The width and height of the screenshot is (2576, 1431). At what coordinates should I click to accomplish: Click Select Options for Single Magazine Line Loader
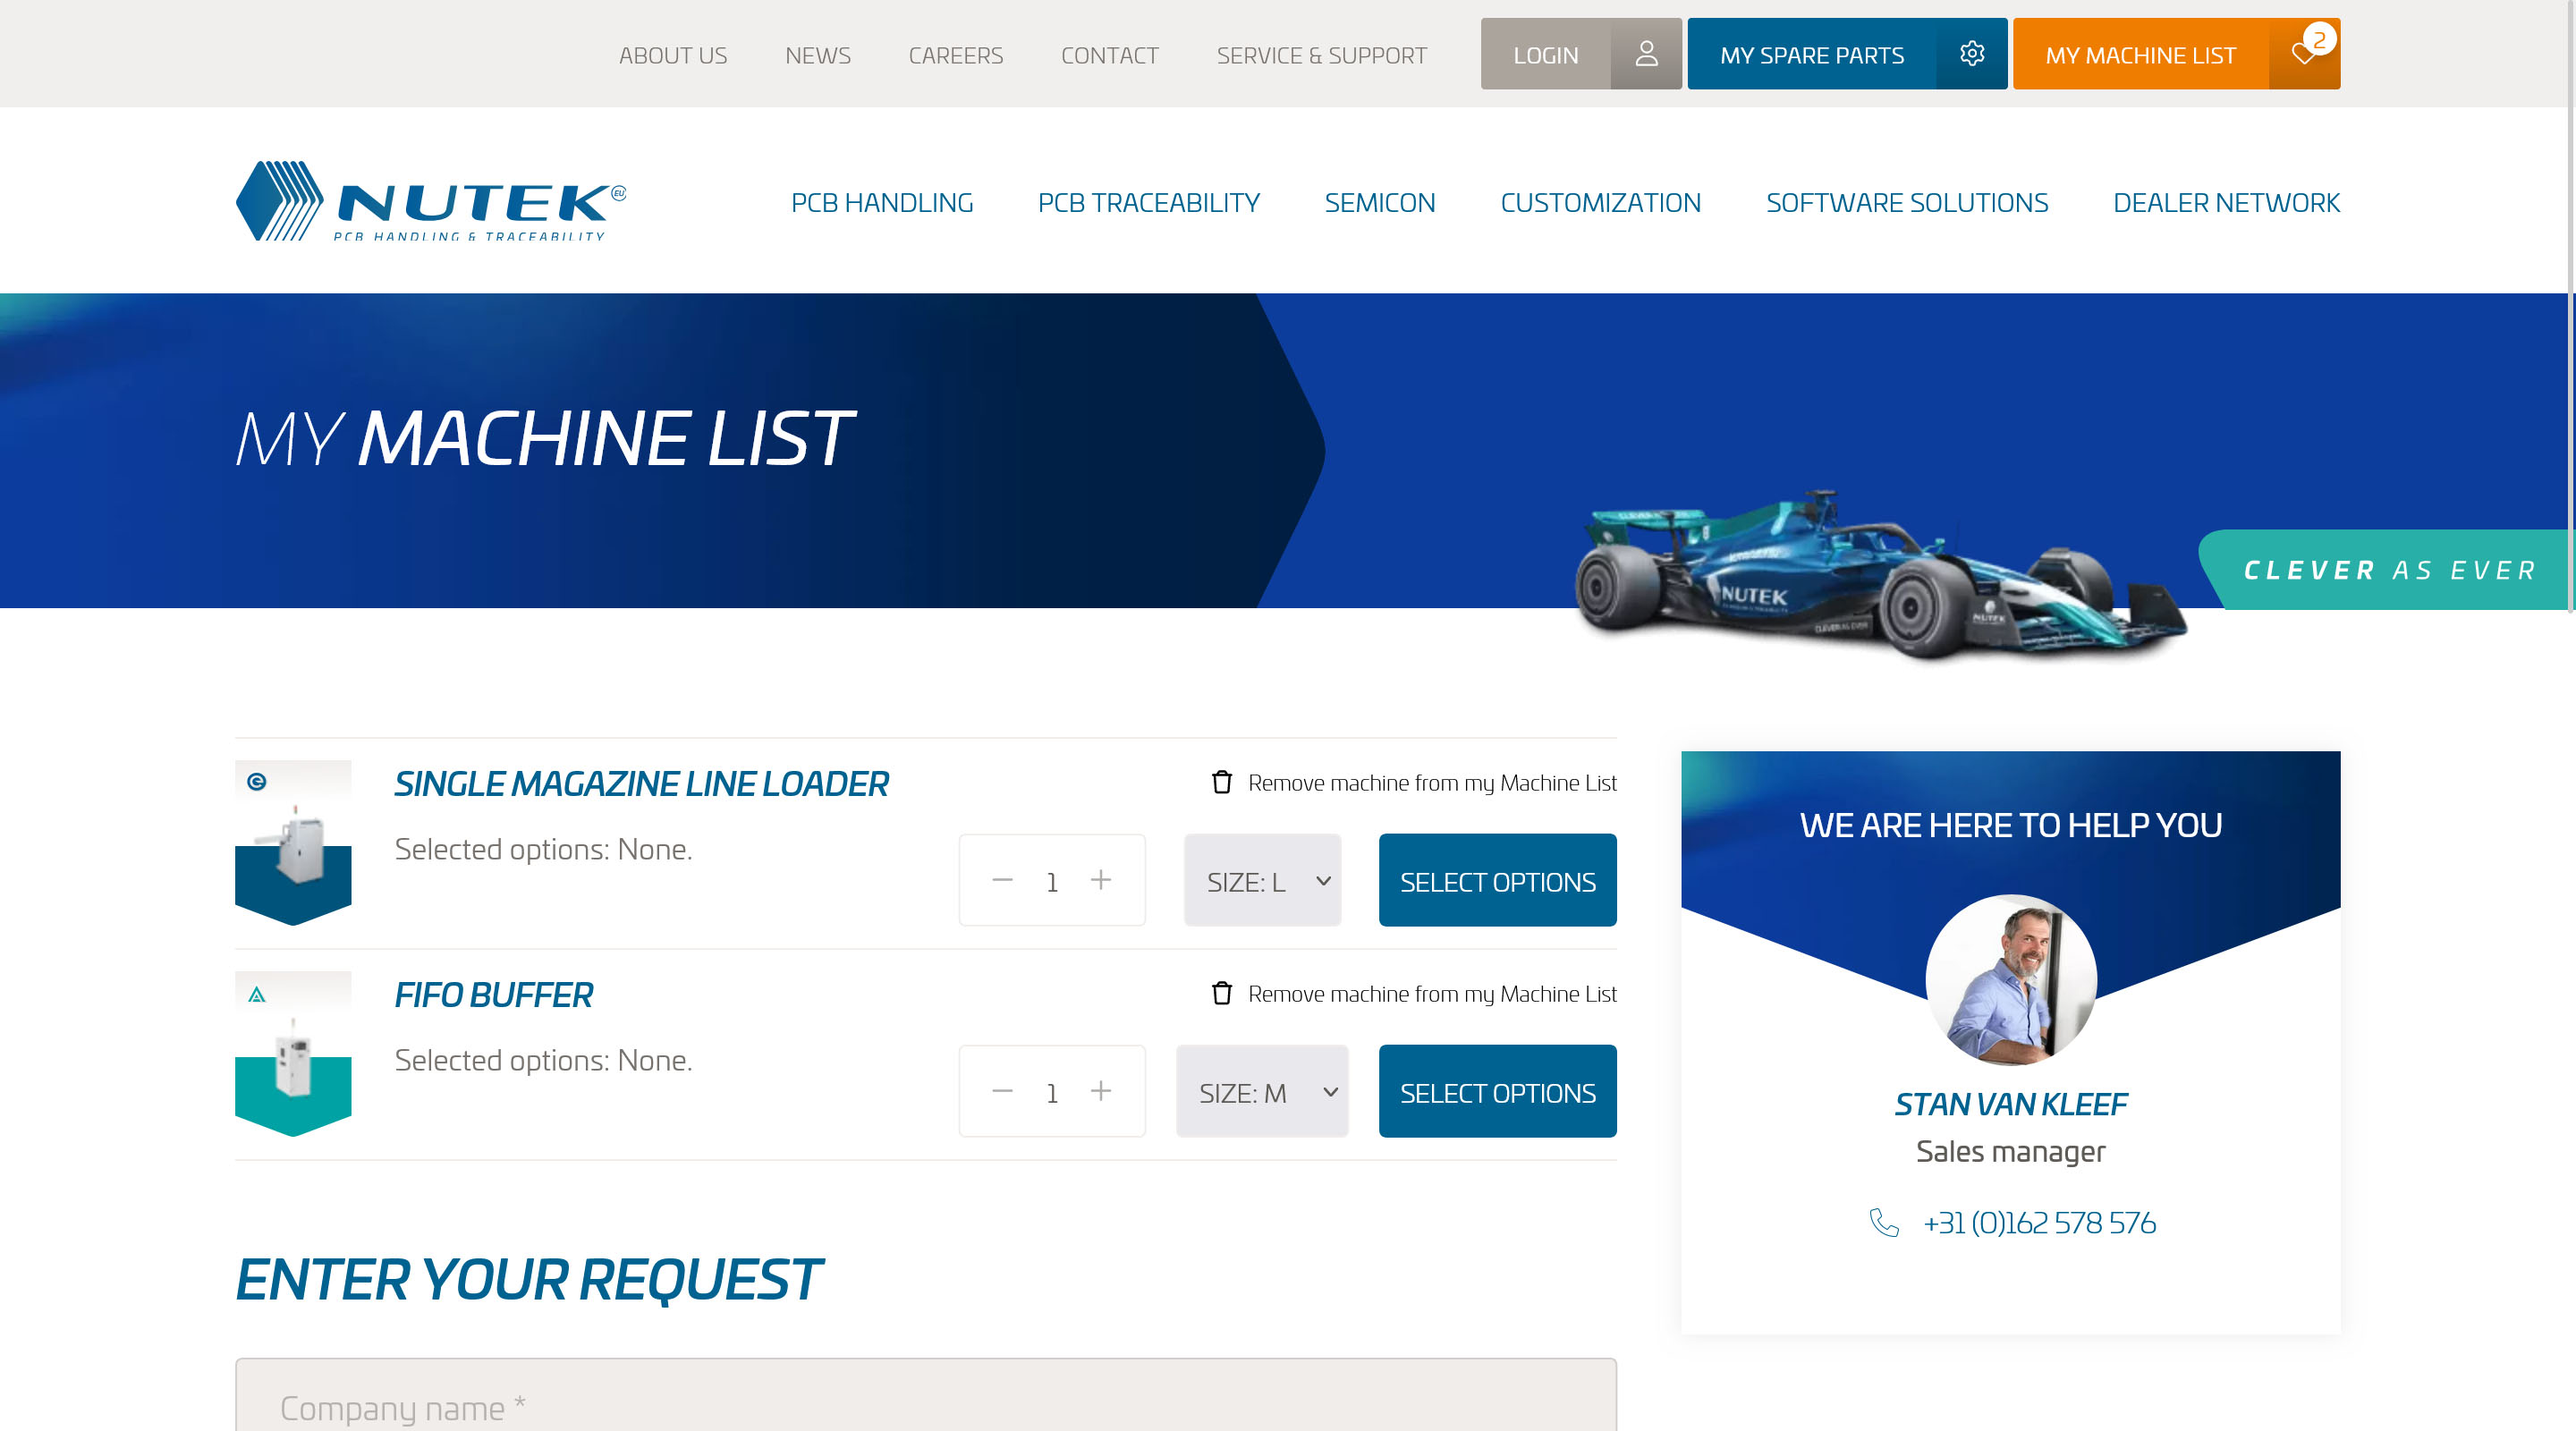tap(1497, 881)
